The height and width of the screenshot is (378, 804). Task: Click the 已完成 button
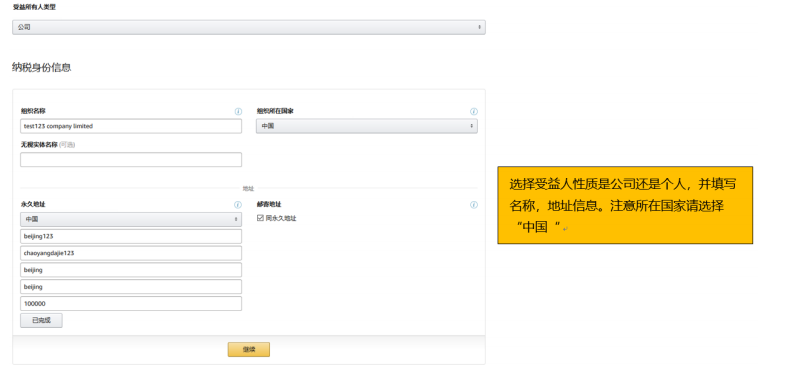[x=42, y=320]
